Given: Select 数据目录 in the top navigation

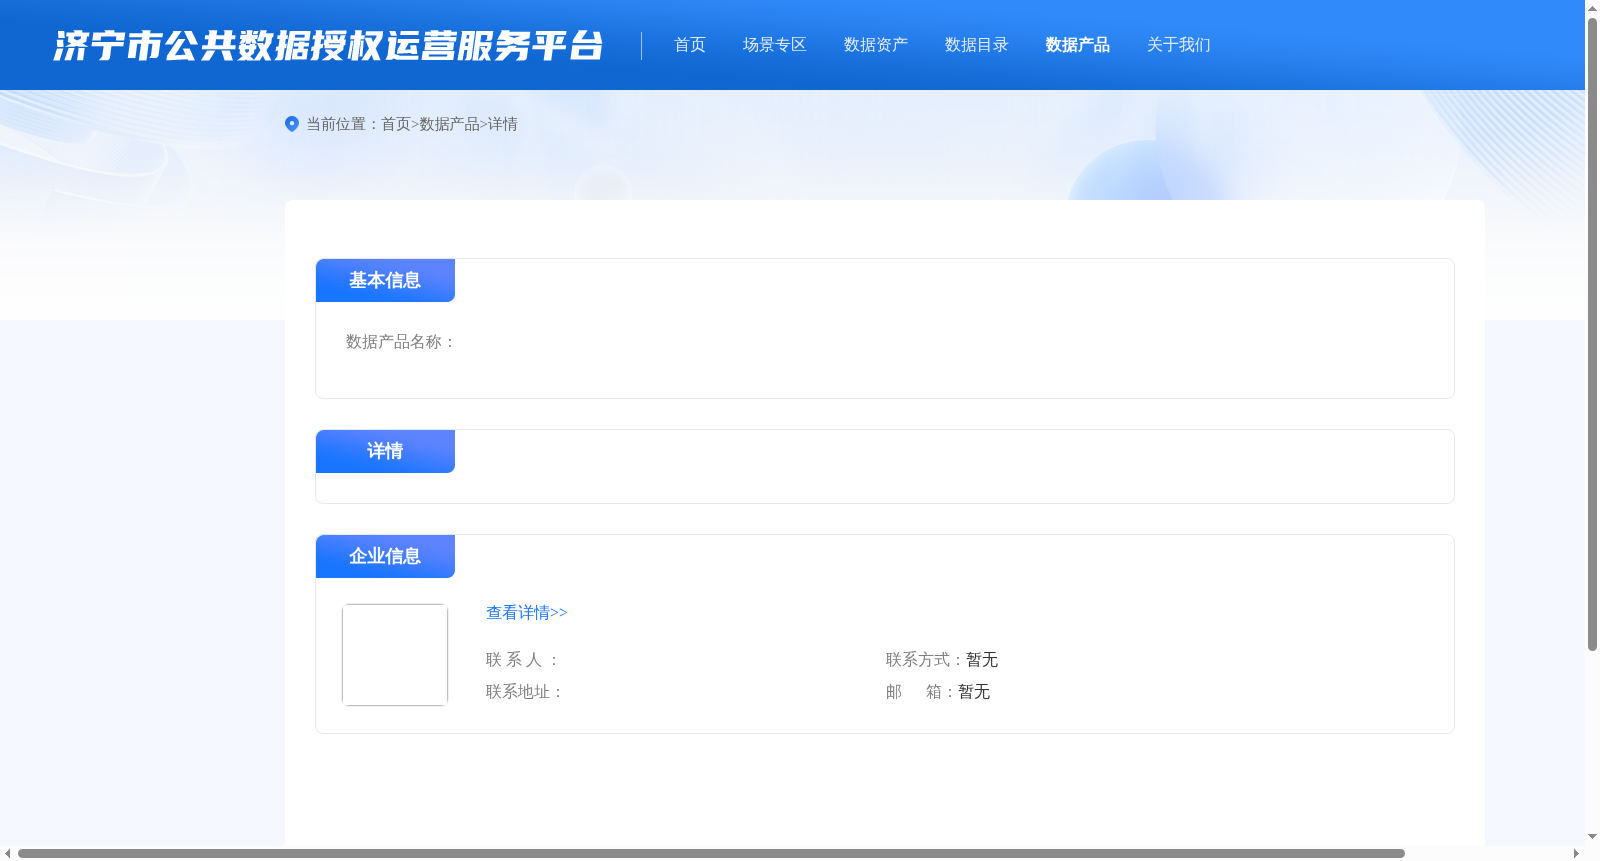Looking at the screenshot, I should (x=977, y=45).
